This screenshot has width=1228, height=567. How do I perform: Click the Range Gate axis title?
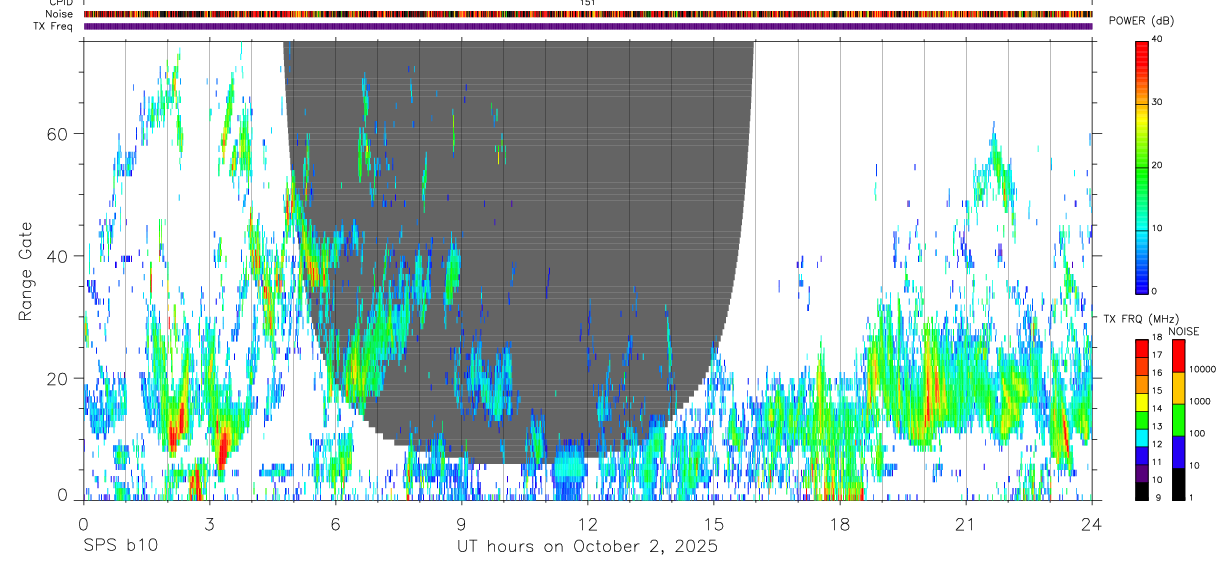pos(27,273)
